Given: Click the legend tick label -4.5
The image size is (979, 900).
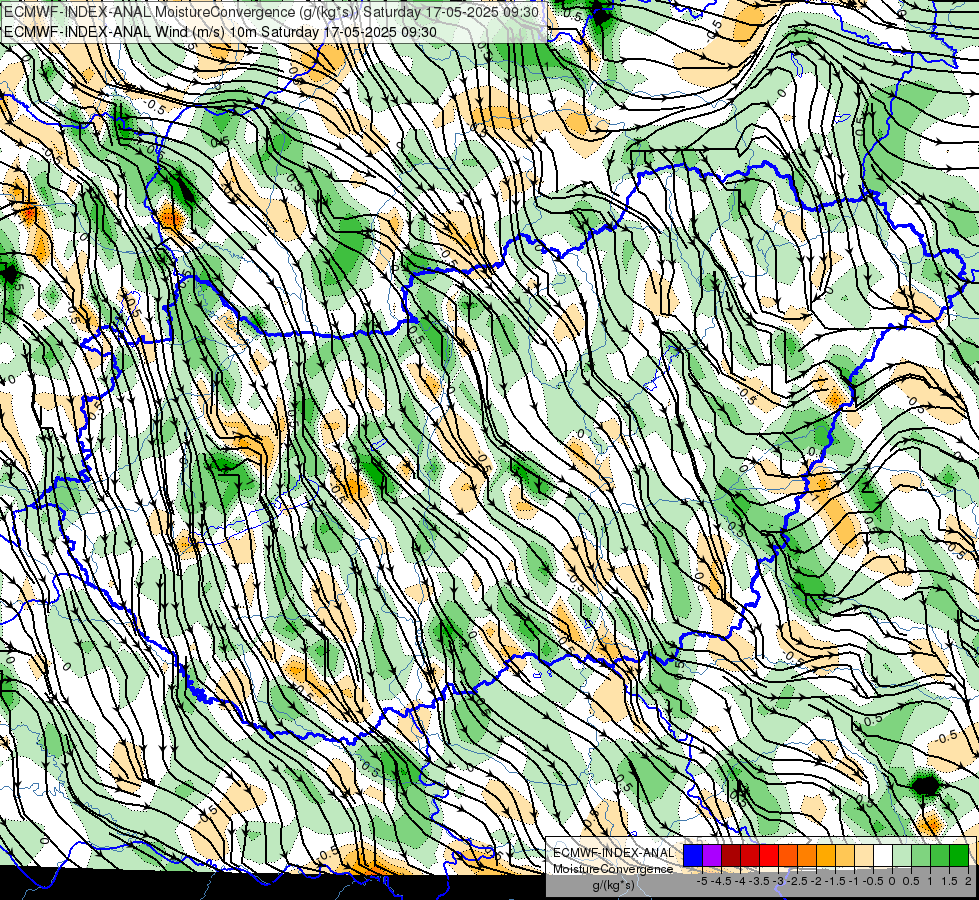Looking at the screenshot, I should pyautogui.click(x=722, y=881).
